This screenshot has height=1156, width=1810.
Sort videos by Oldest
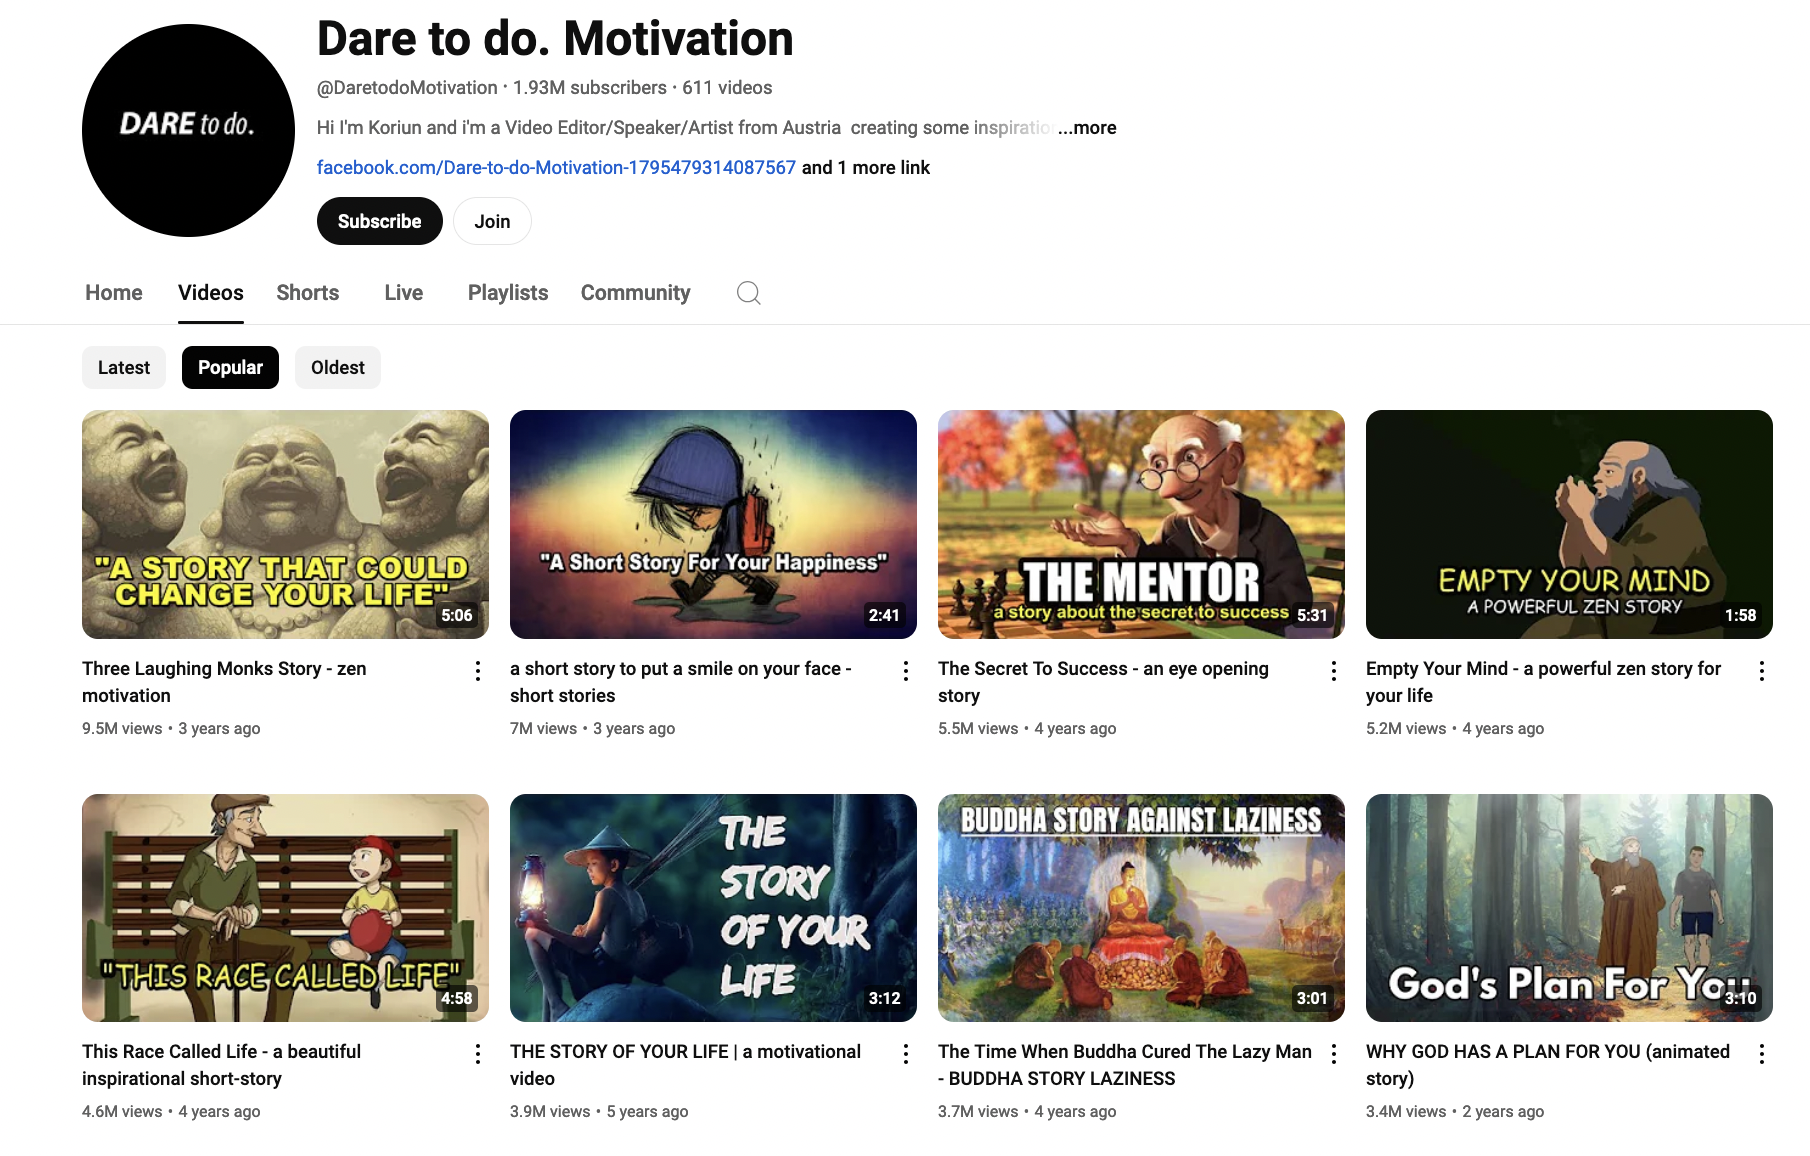[x=338, y=367]
